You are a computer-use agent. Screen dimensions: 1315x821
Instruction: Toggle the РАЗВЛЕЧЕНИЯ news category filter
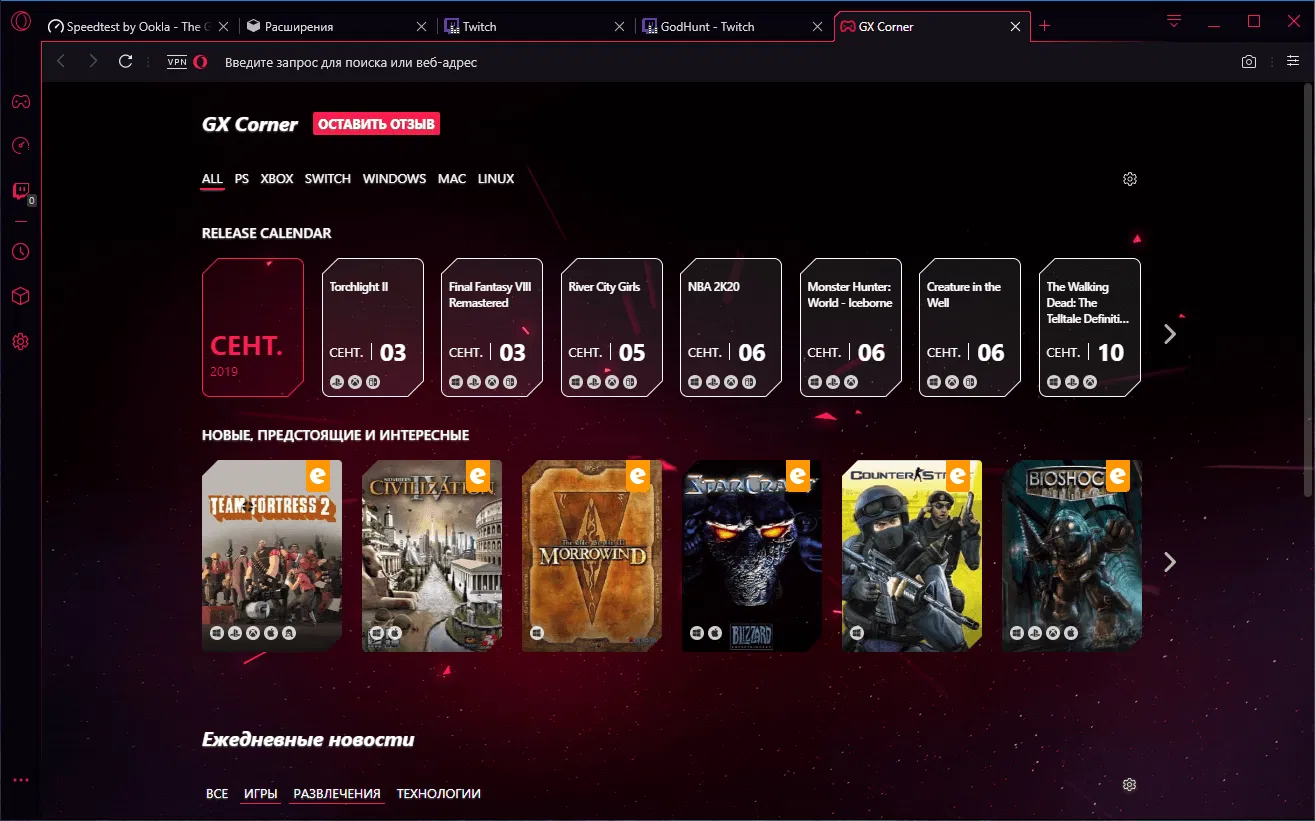point(337,794)
